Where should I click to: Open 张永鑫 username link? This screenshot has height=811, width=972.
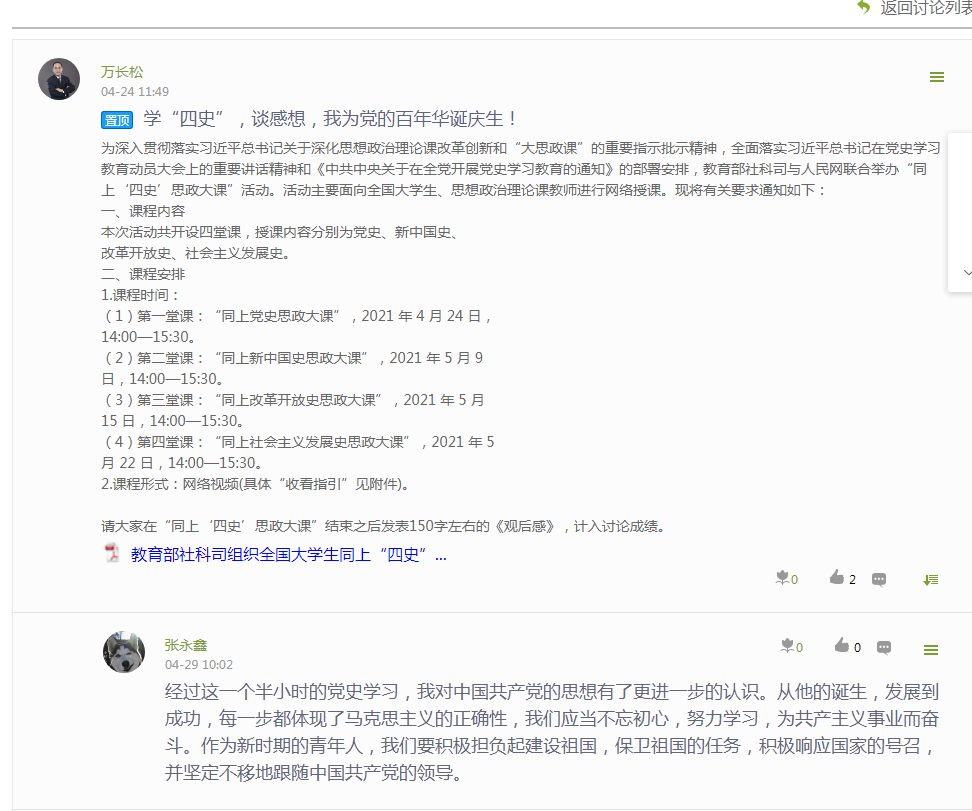[186, 645]
